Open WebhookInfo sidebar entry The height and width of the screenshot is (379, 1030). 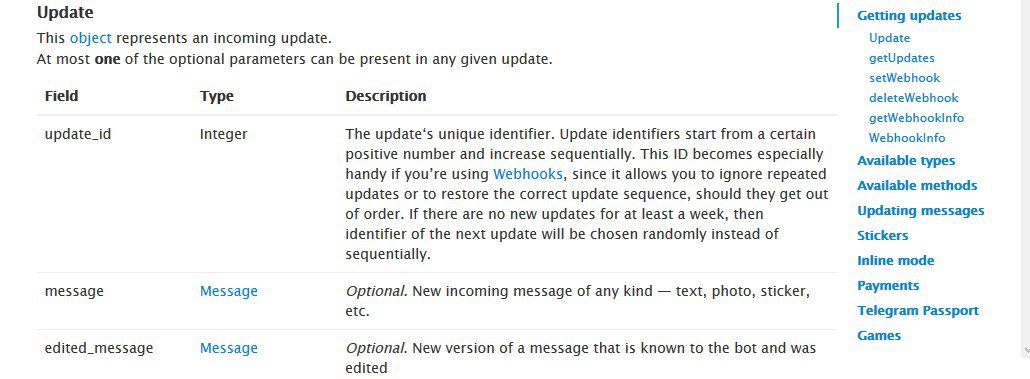point(907,138)
